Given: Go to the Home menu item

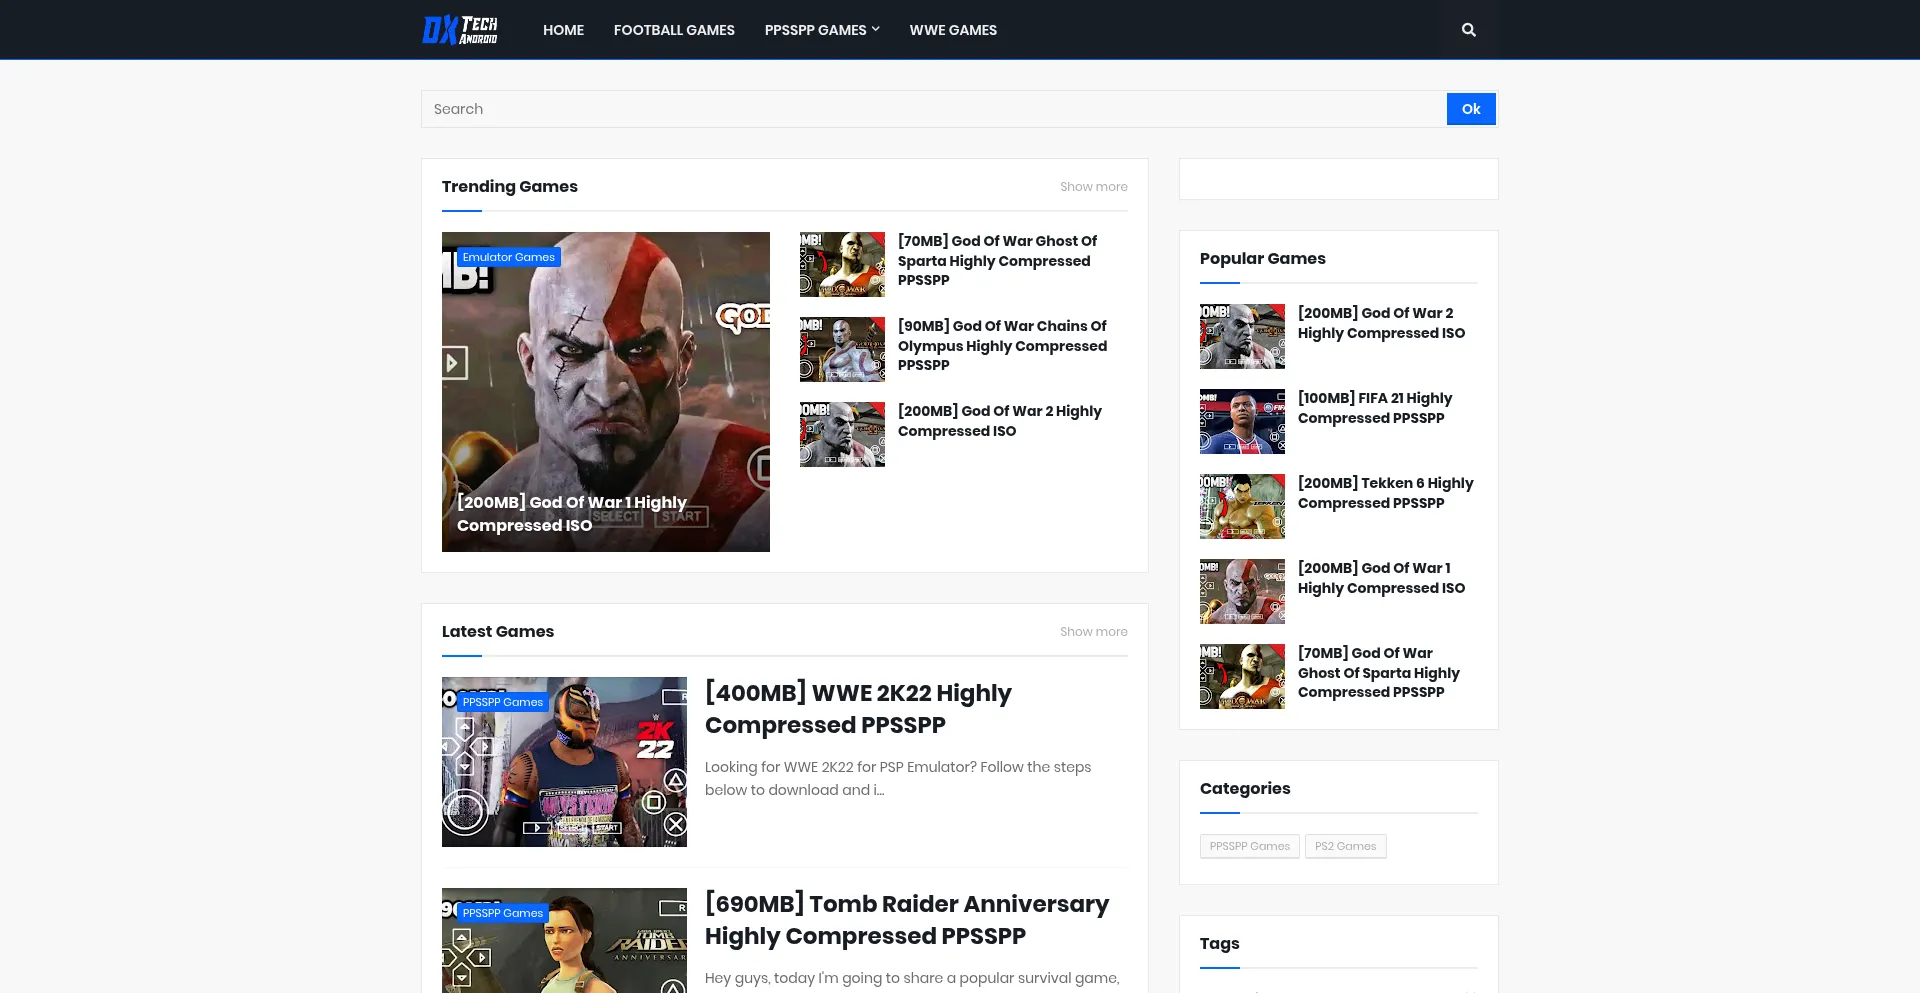Looking at the screenshot, I should 563,30.
